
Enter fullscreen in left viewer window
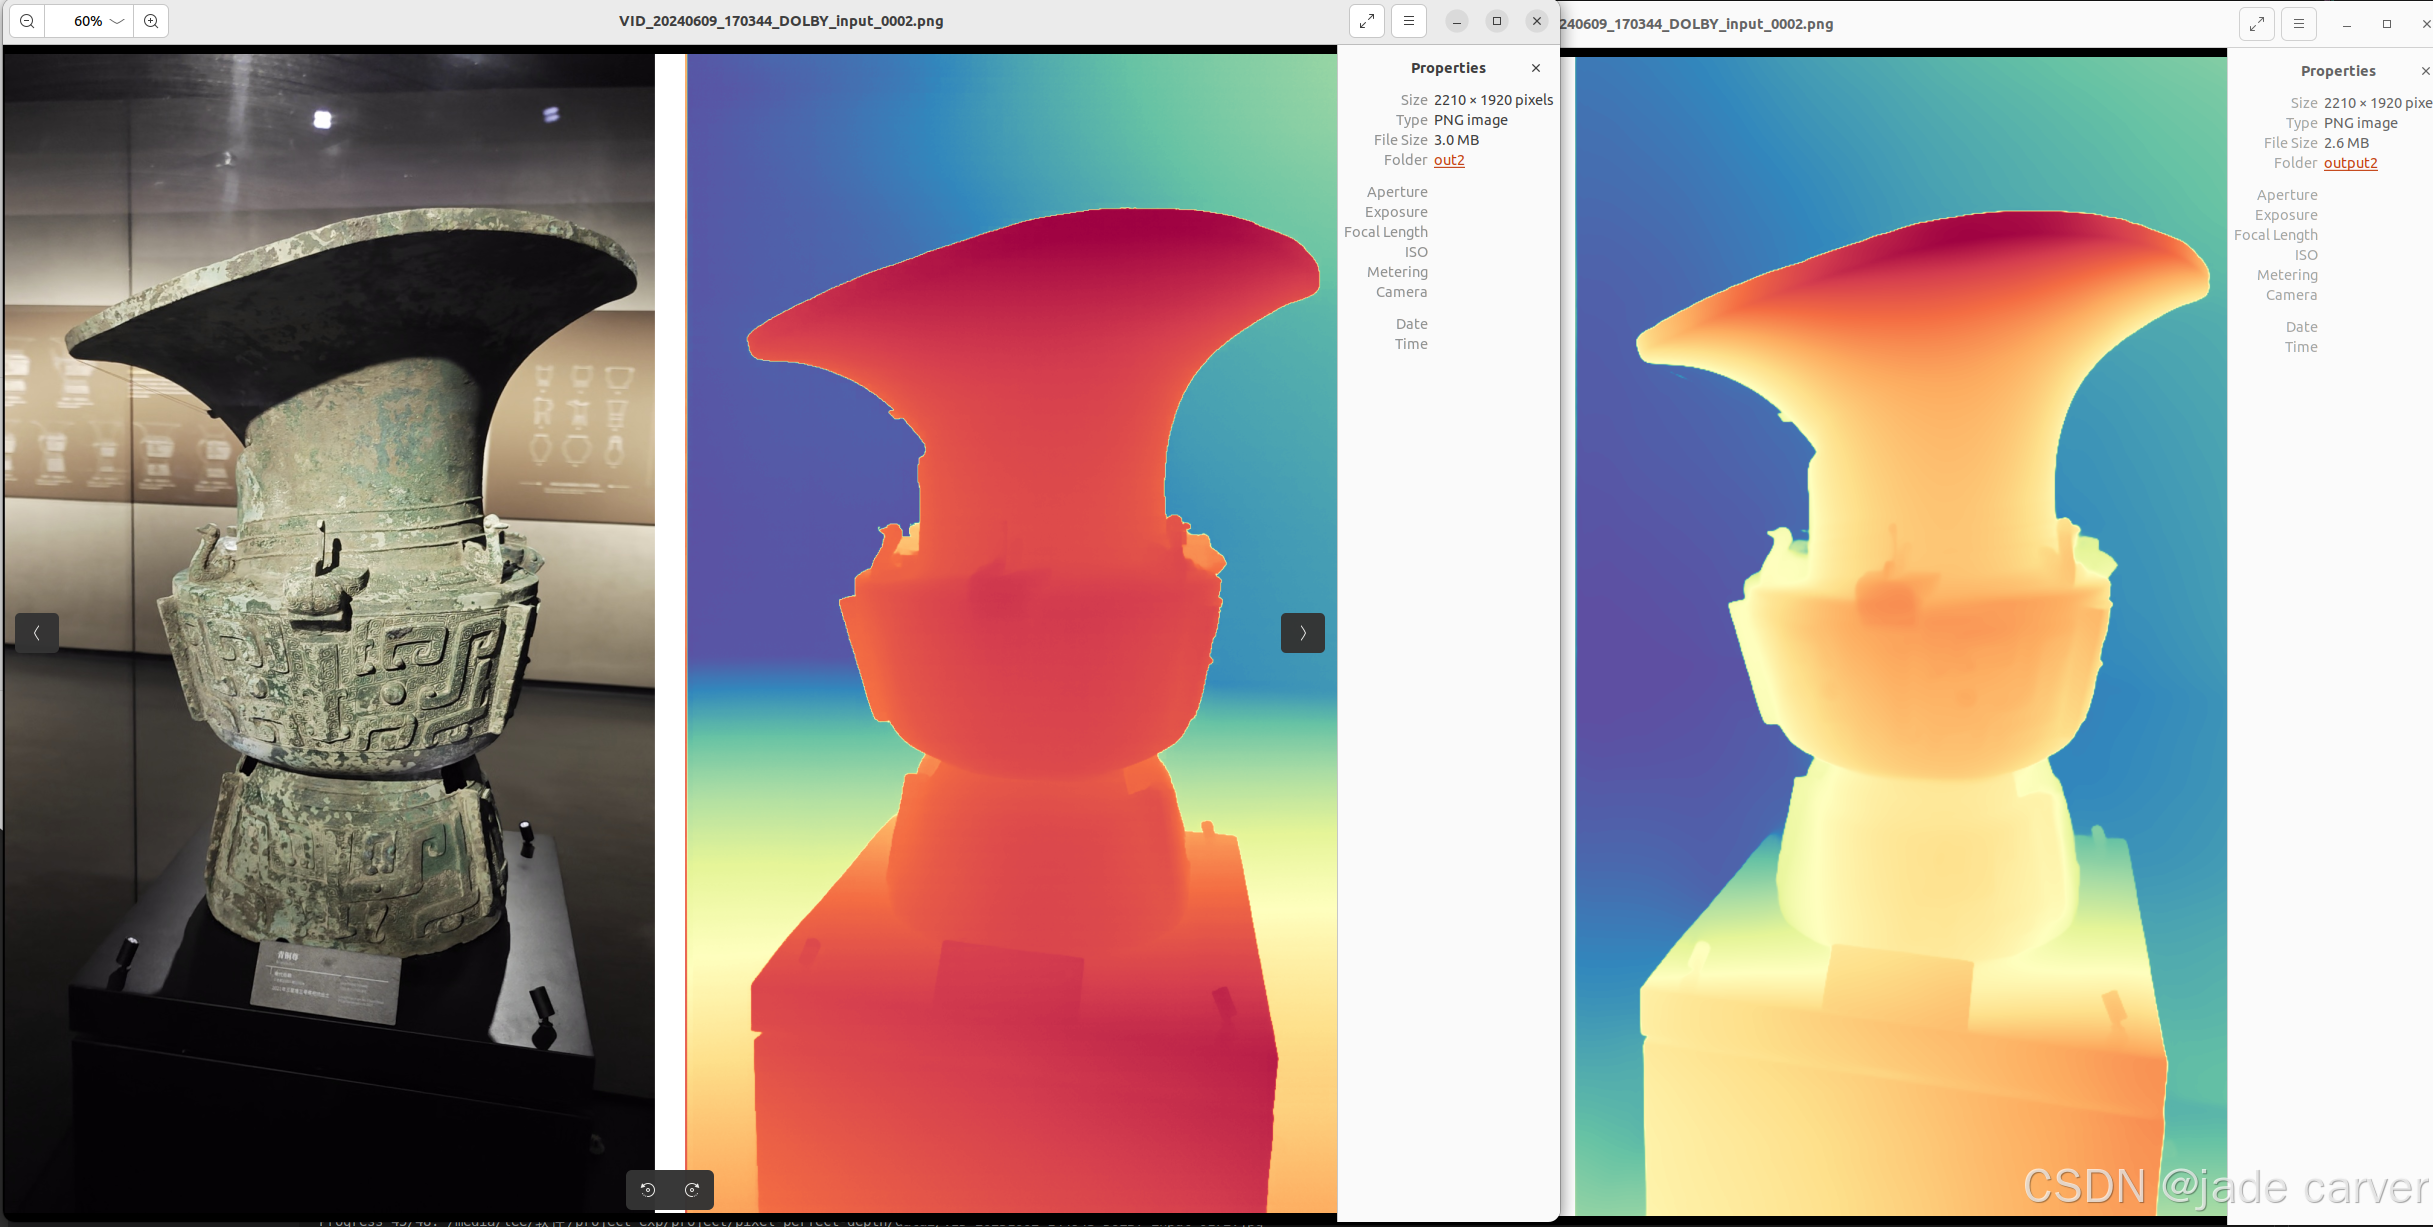(1367, 21)
